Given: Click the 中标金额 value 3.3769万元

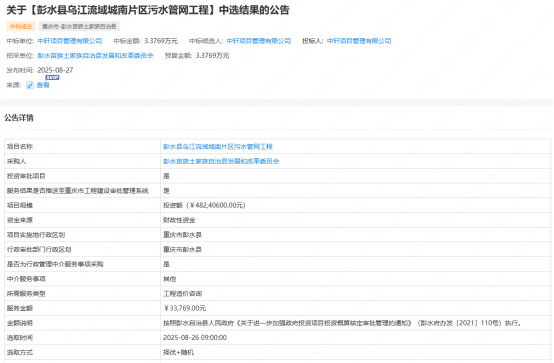Looking at the screenshot, I should tap(161, 41).
